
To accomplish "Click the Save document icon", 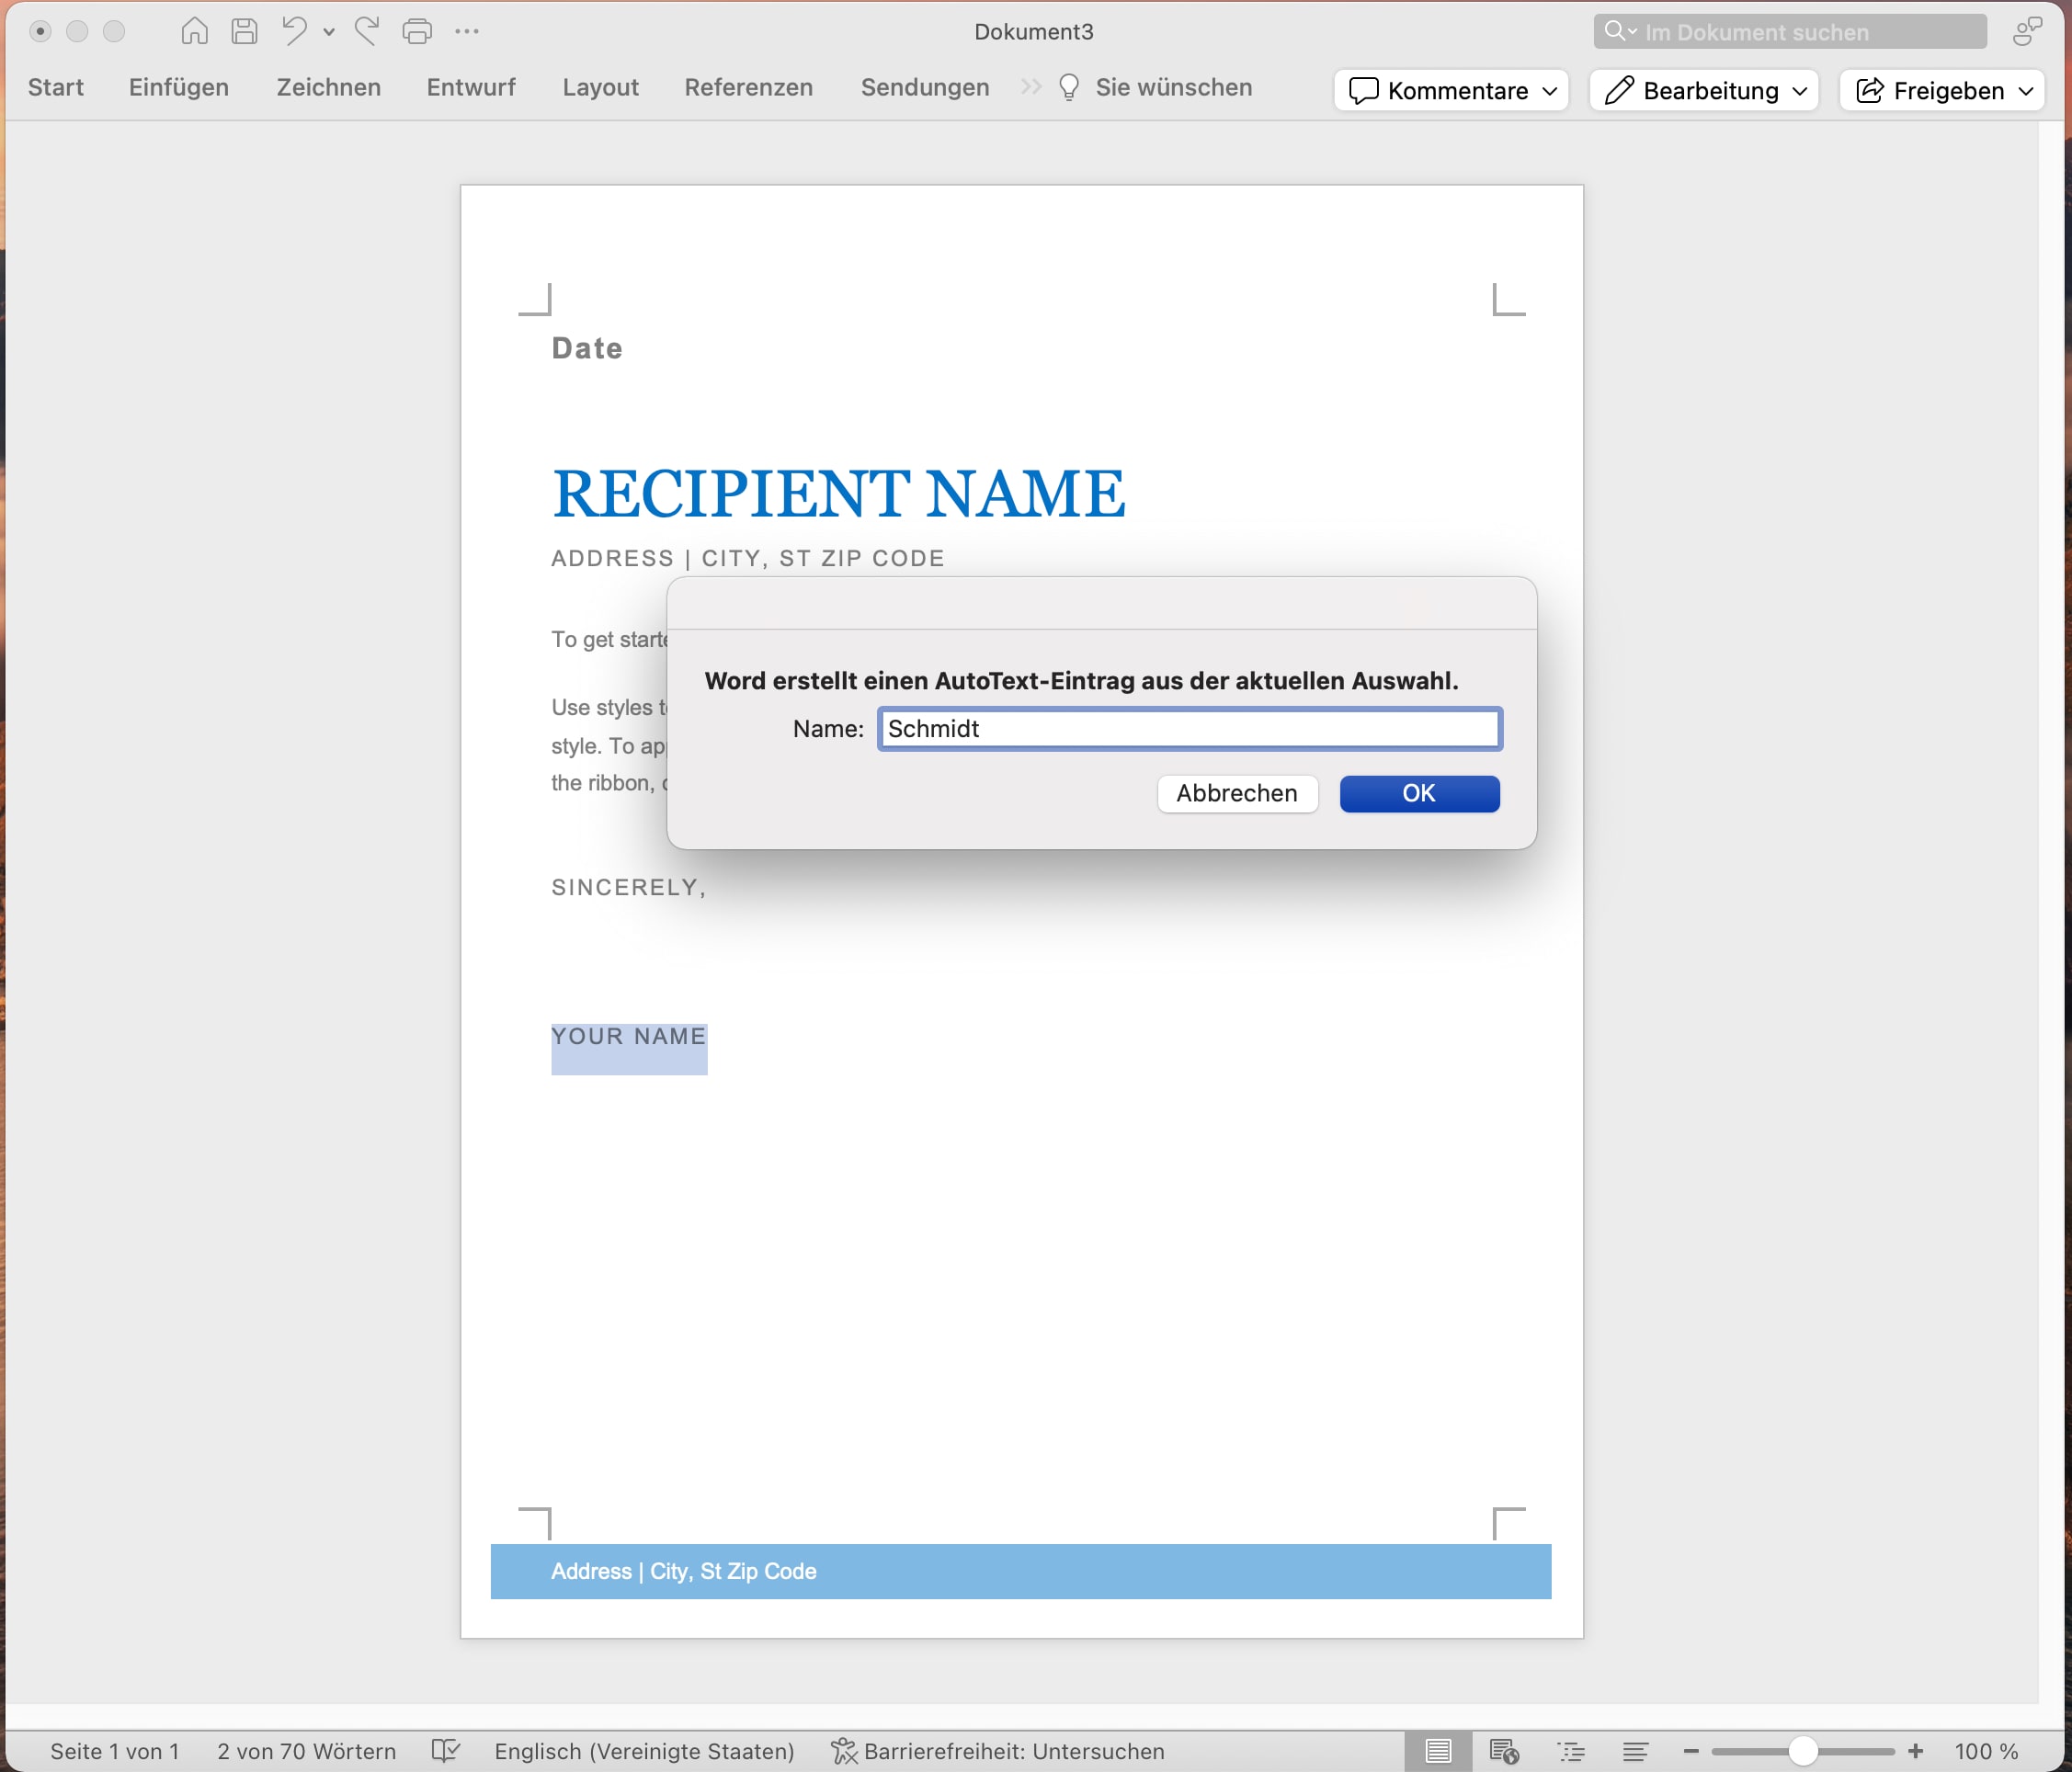I will point(244,32).
